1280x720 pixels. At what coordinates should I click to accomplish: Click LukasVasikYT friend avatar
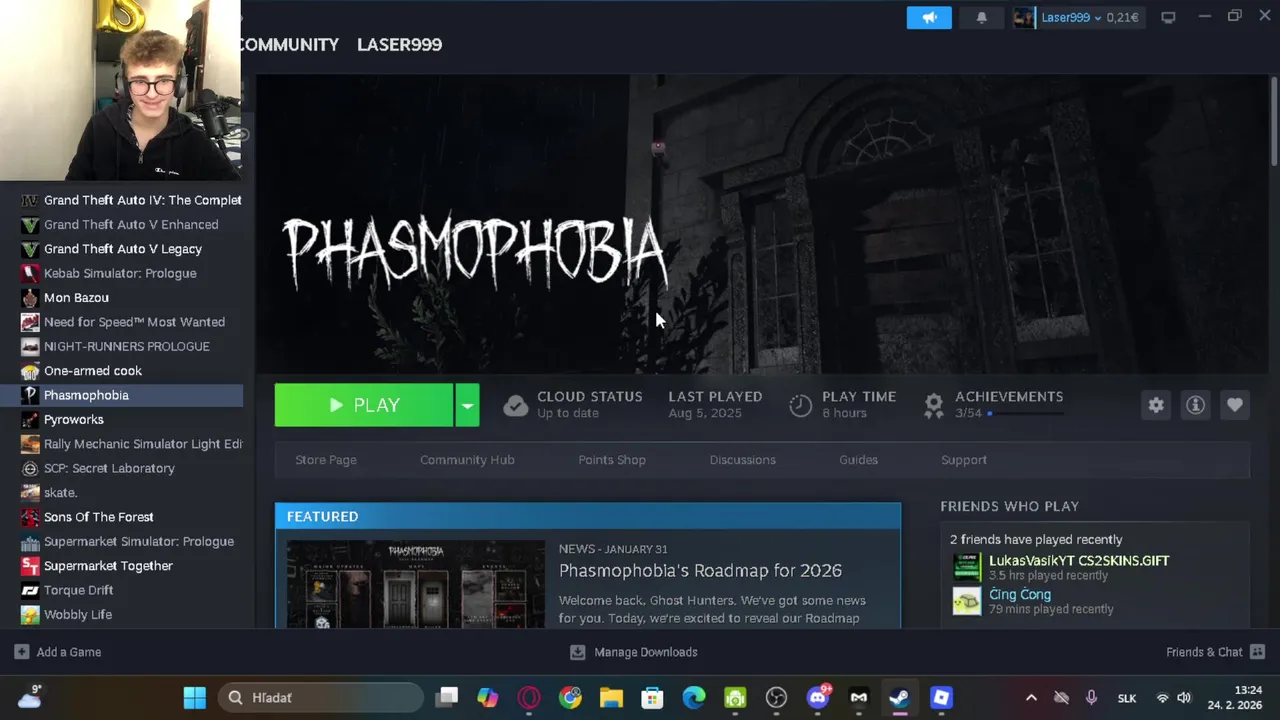967,567
